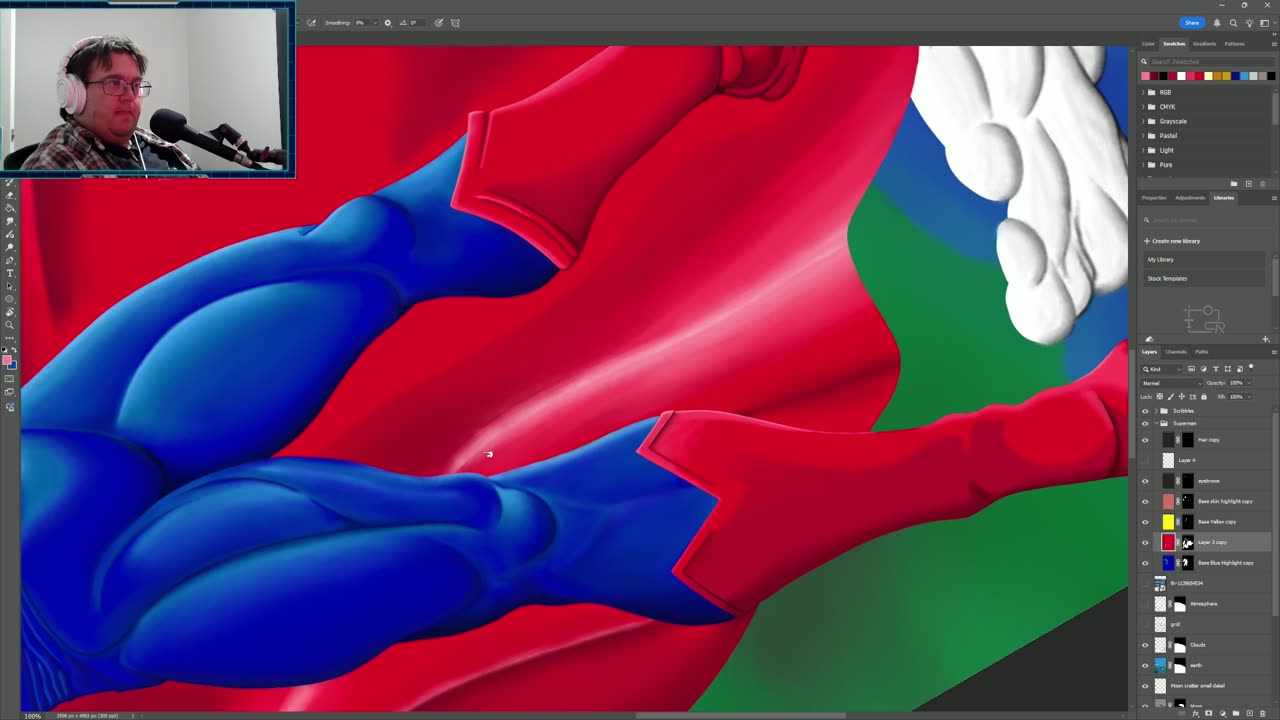Click the Share button

1191,23
